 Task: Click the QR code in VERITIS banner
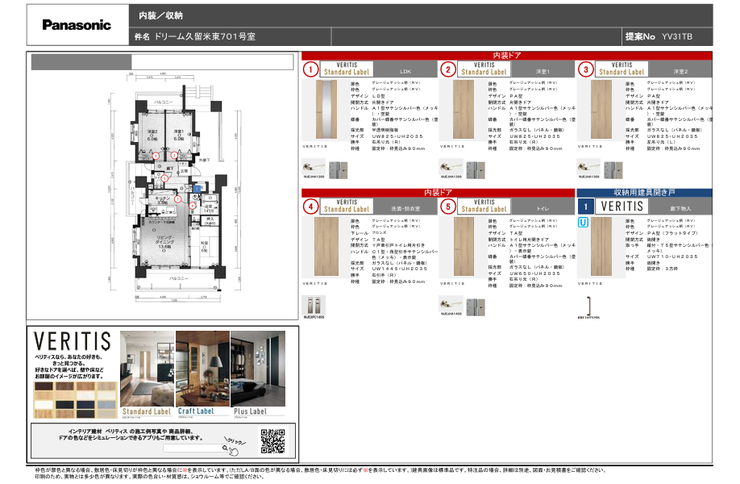pos(272,439)
